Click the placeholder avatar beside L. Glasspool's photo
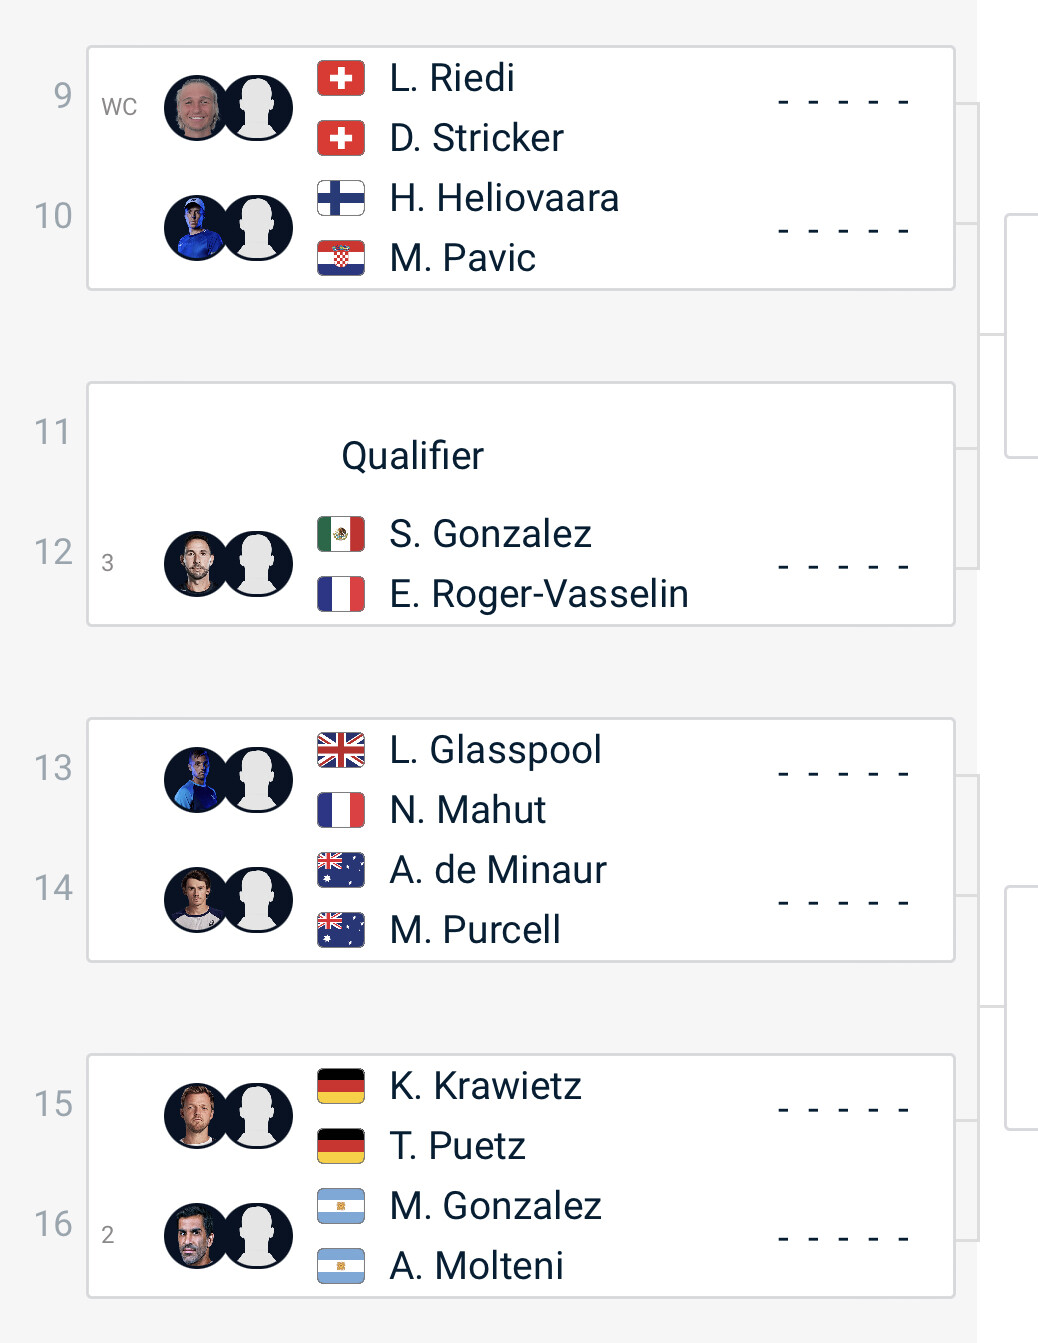The height and width of the screenshot is (1343, 1038). coord(257,780)
